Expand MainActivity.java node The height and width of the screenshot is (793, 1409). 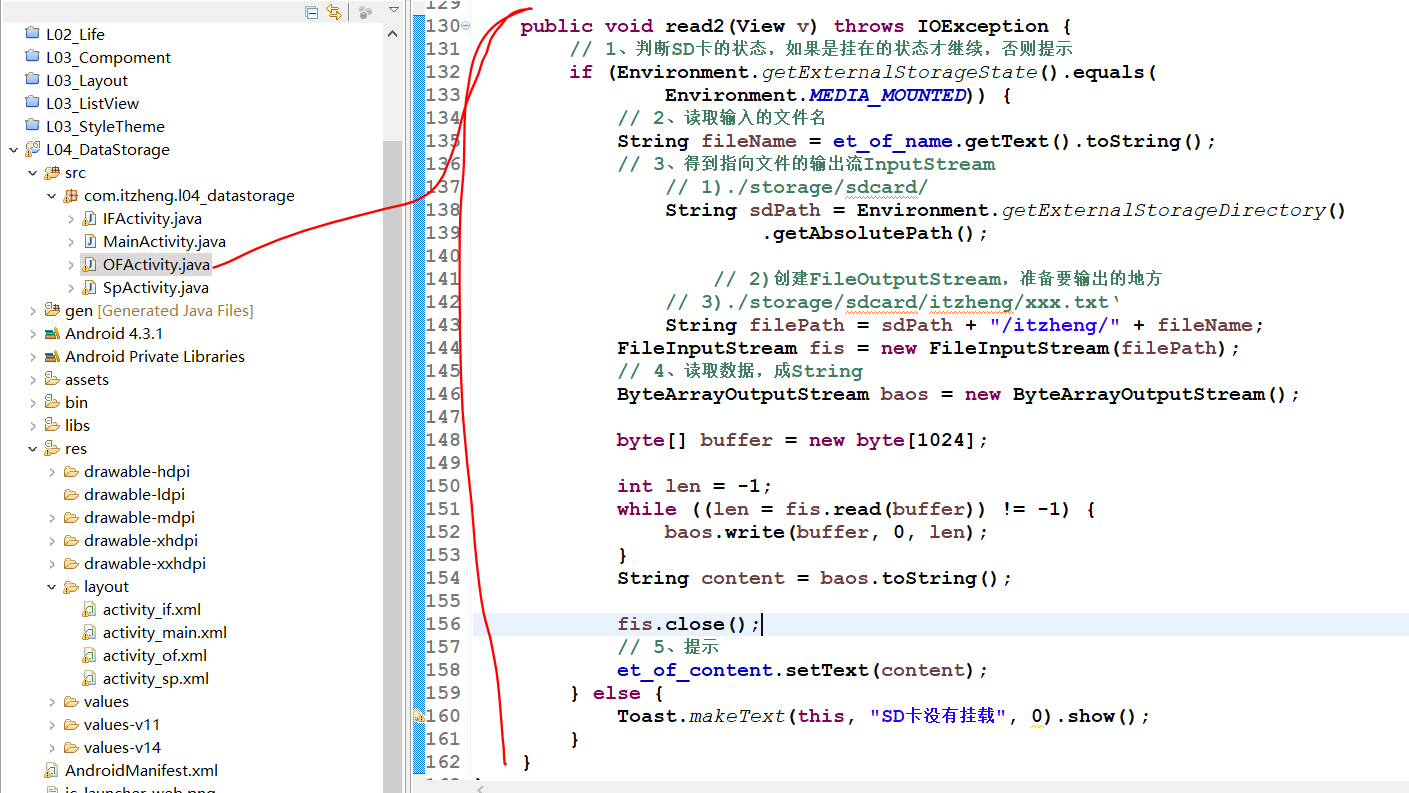coord(71,241)
